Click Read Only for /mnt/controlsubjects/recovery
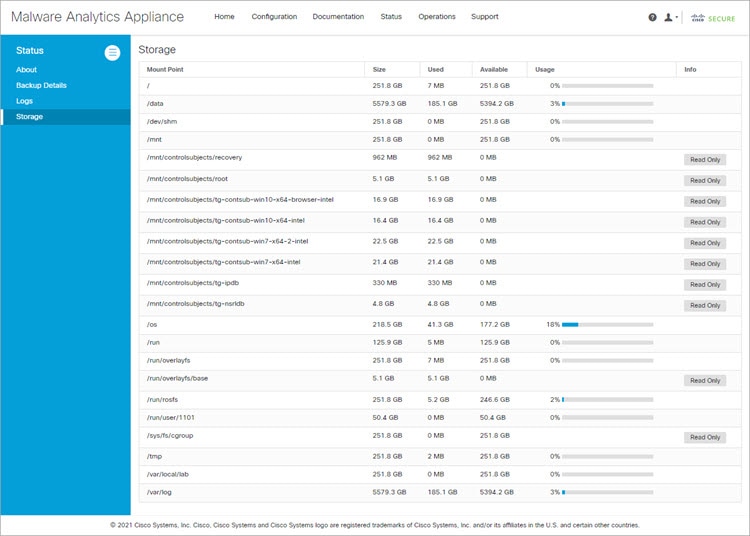The image size is (750, 536). (705, 160)
